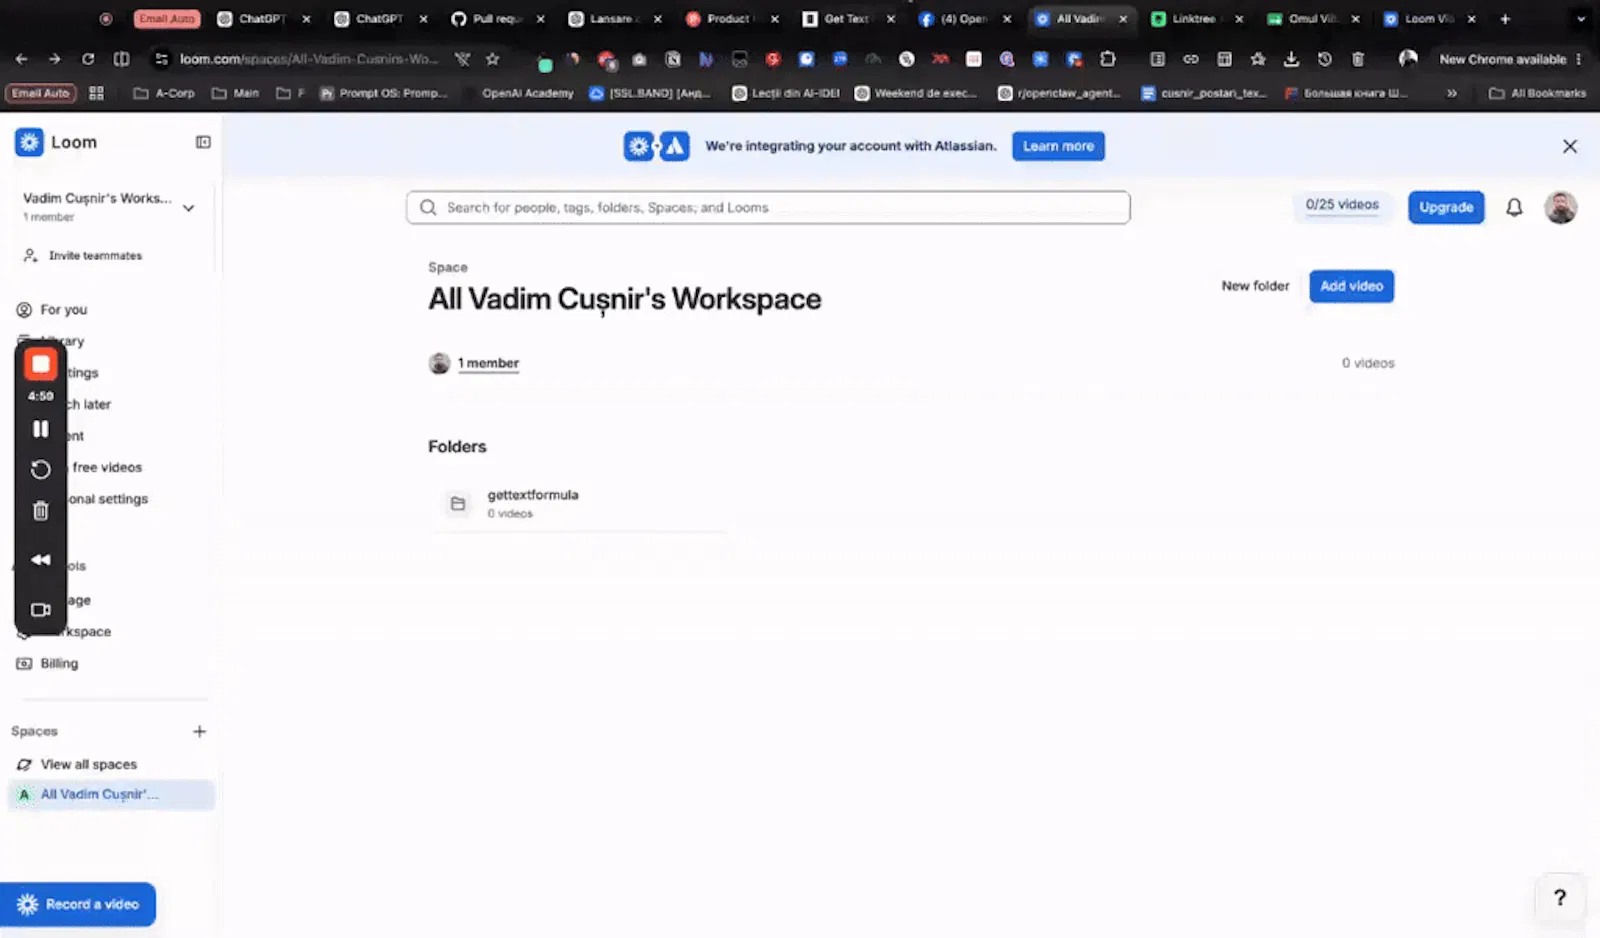Open a new browser tab

pyautogui.click(x=1505, y=19)
